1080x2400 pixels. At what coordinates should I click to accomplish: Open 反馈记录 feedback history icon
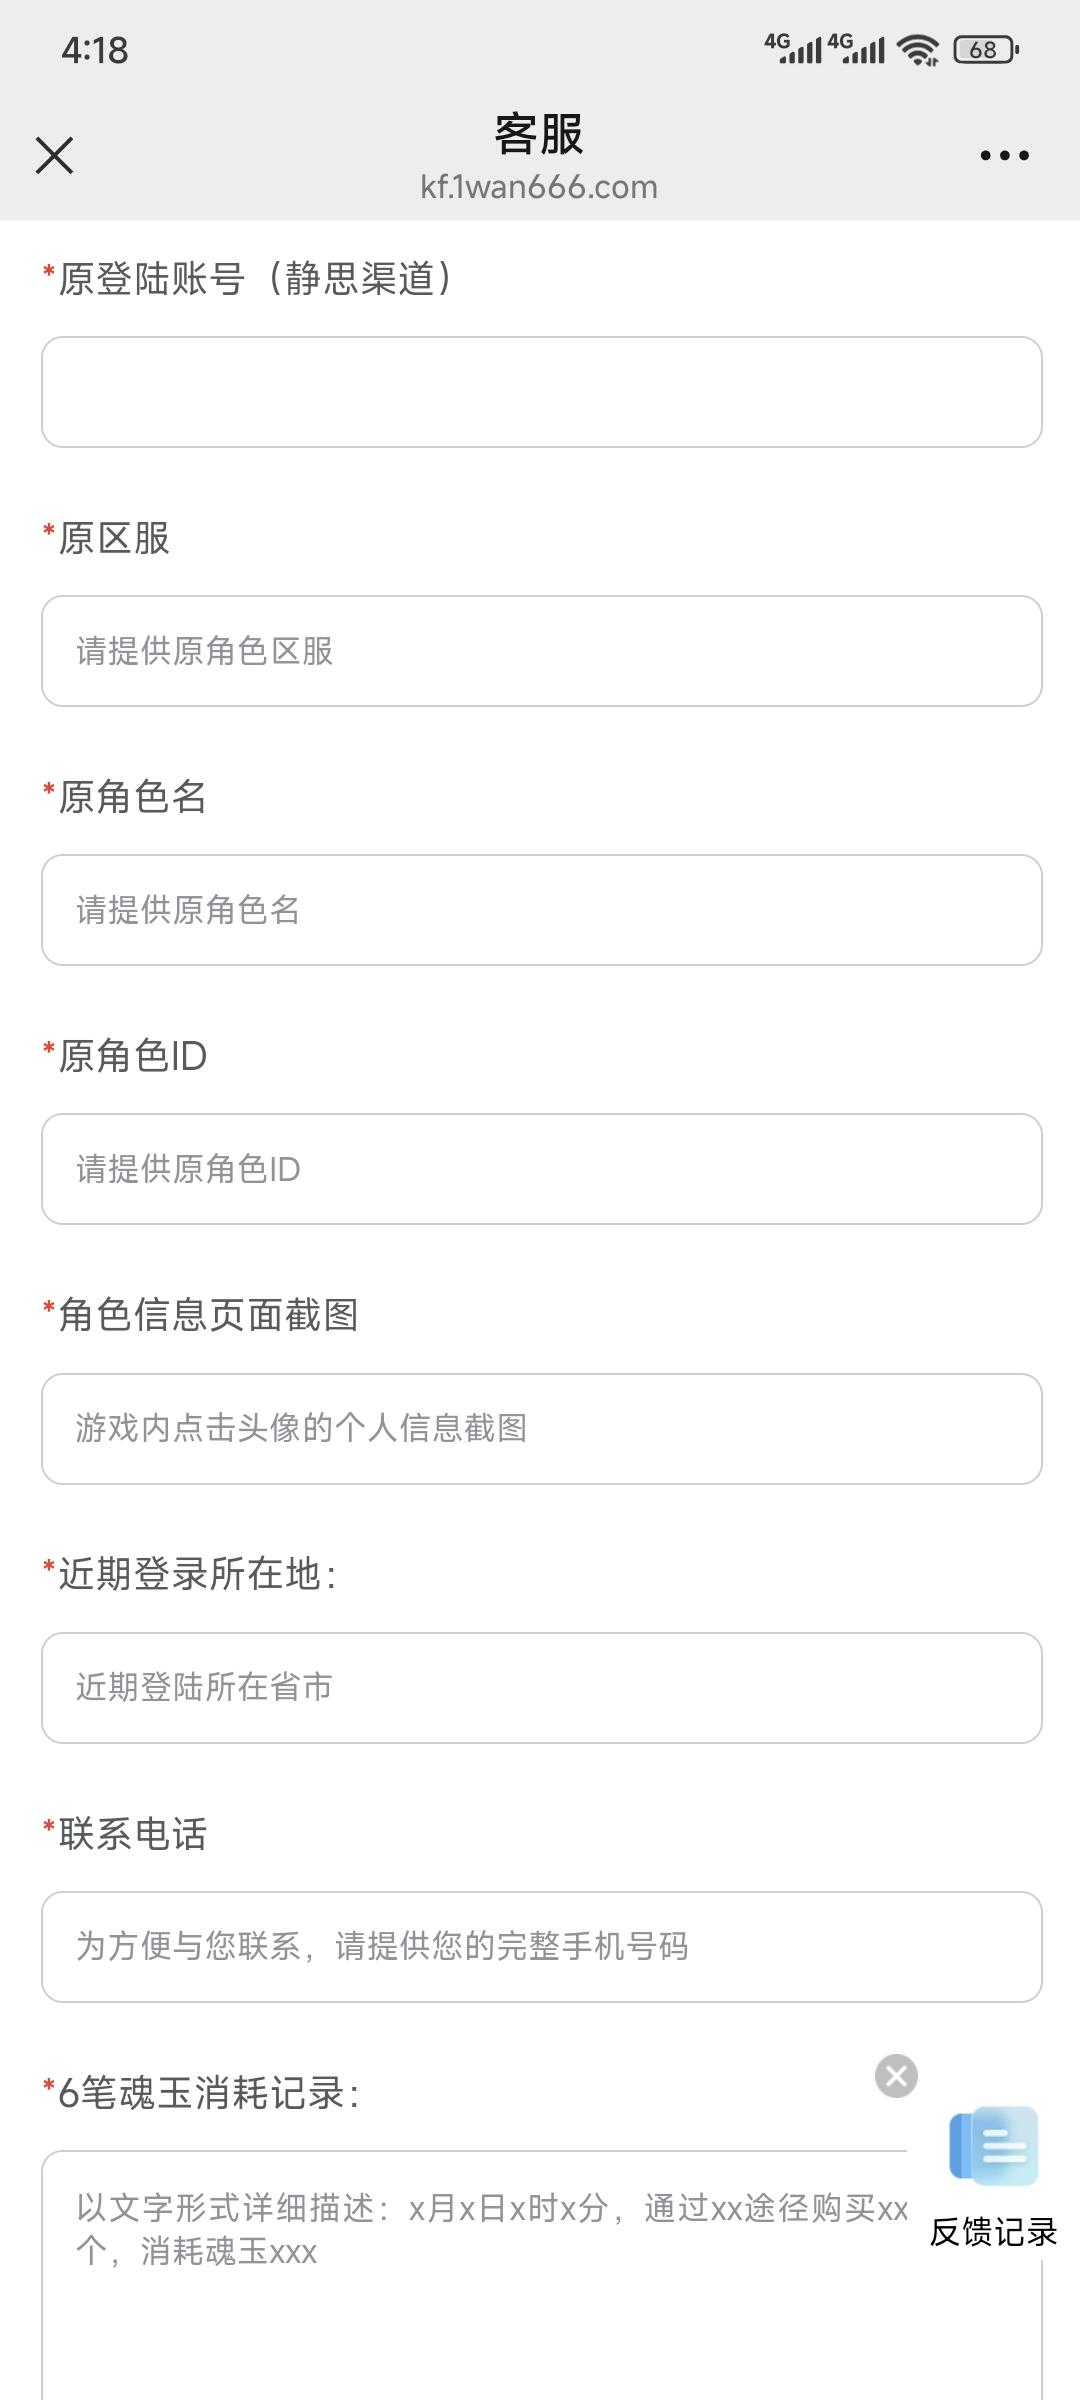pos(994,2146)
